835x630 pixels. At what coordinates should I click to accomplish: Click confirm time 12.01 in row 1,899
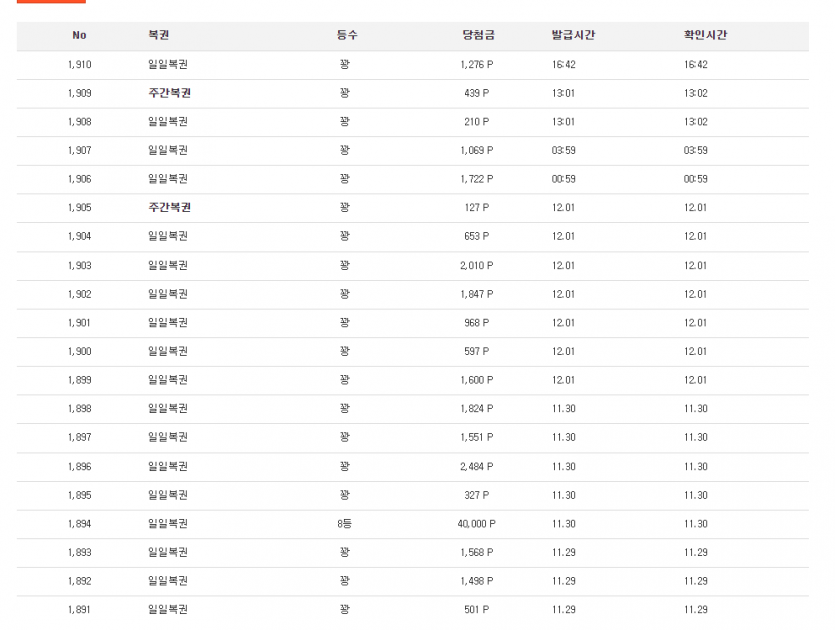[x=695, y=380]
